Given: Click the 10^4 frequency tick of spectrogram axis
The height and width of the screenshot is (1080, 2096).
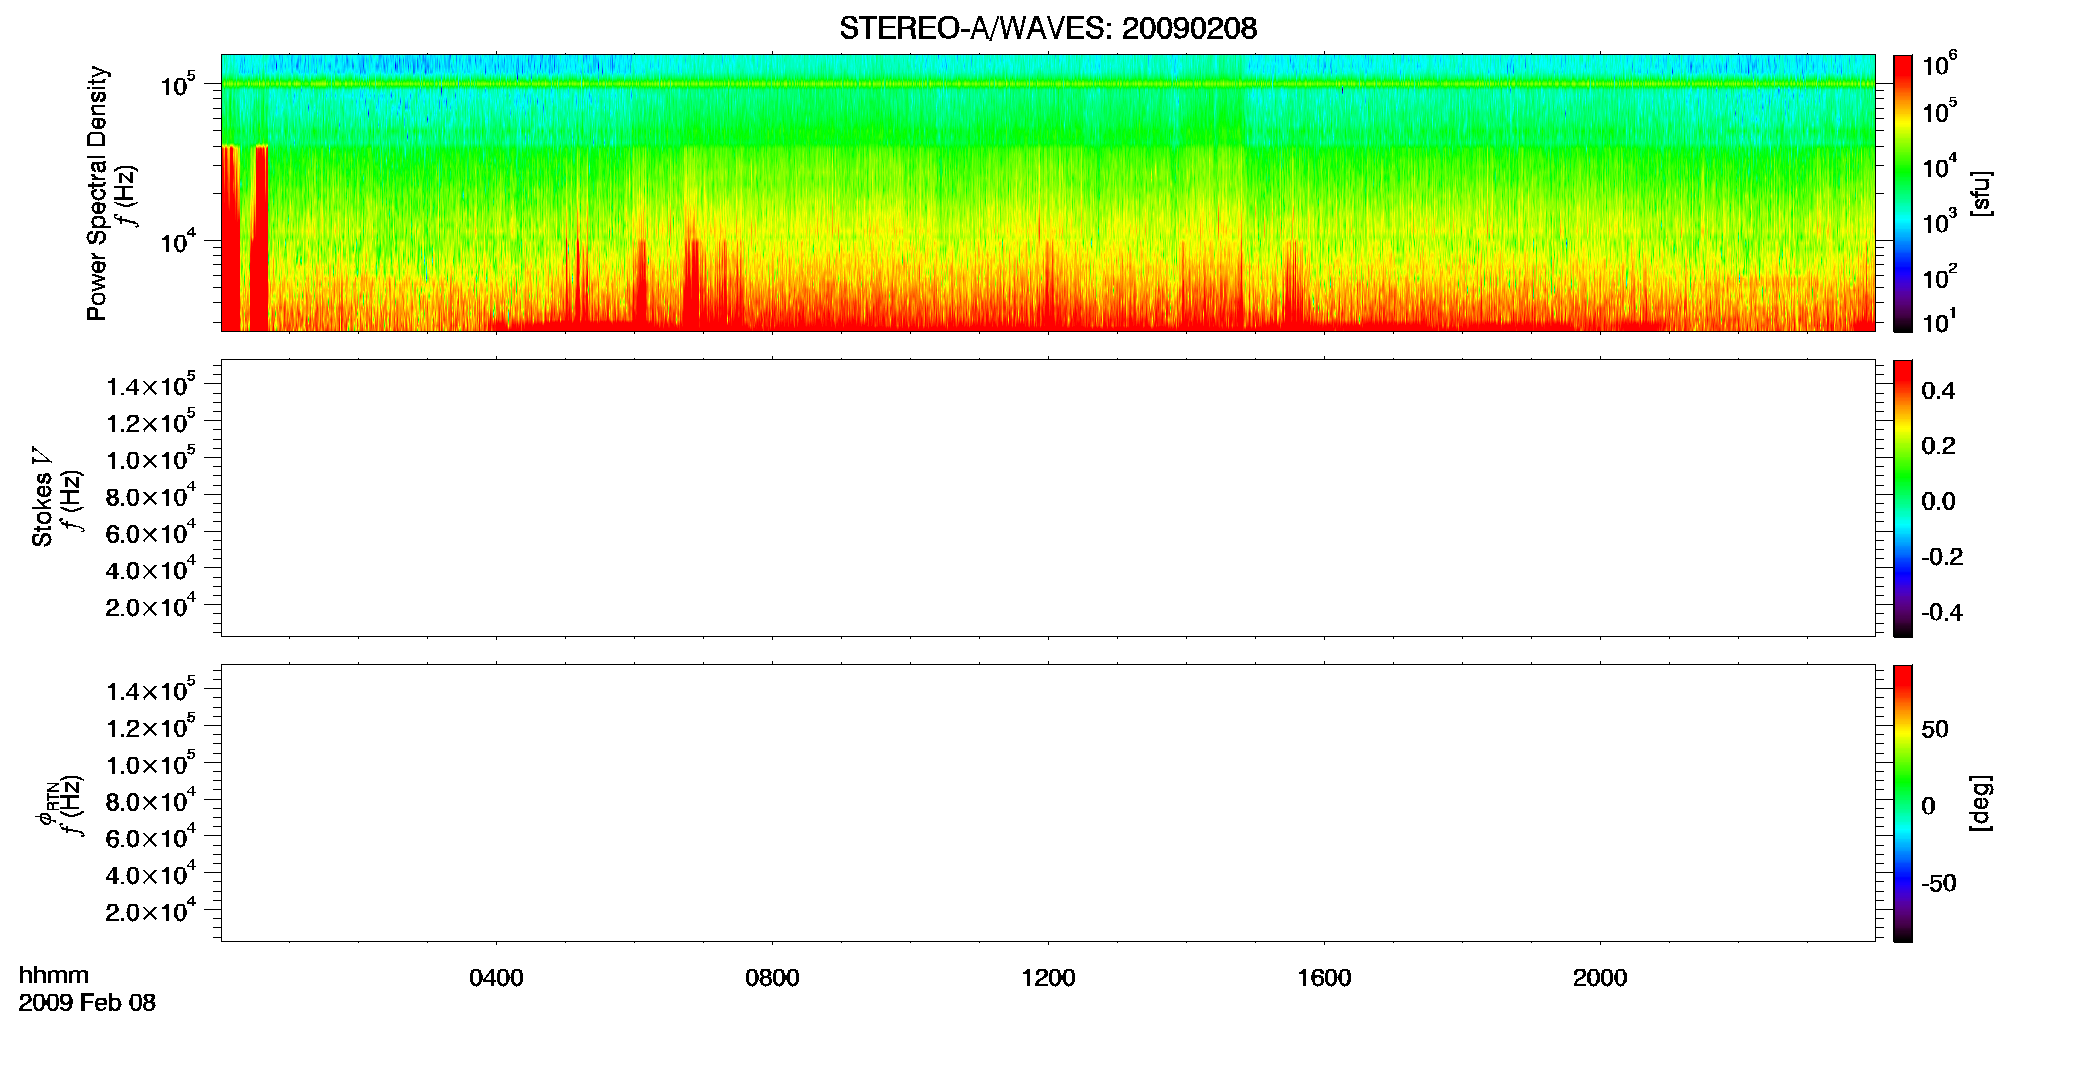Looking at the screenshot, I should 177,241.
